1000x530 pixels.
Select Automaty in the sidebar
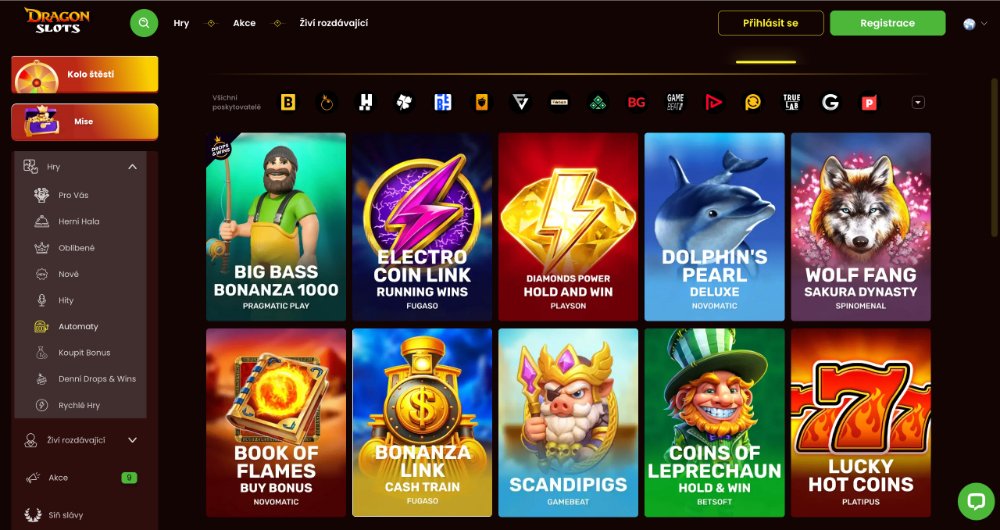pyautogui.click(x=78, y=327)
